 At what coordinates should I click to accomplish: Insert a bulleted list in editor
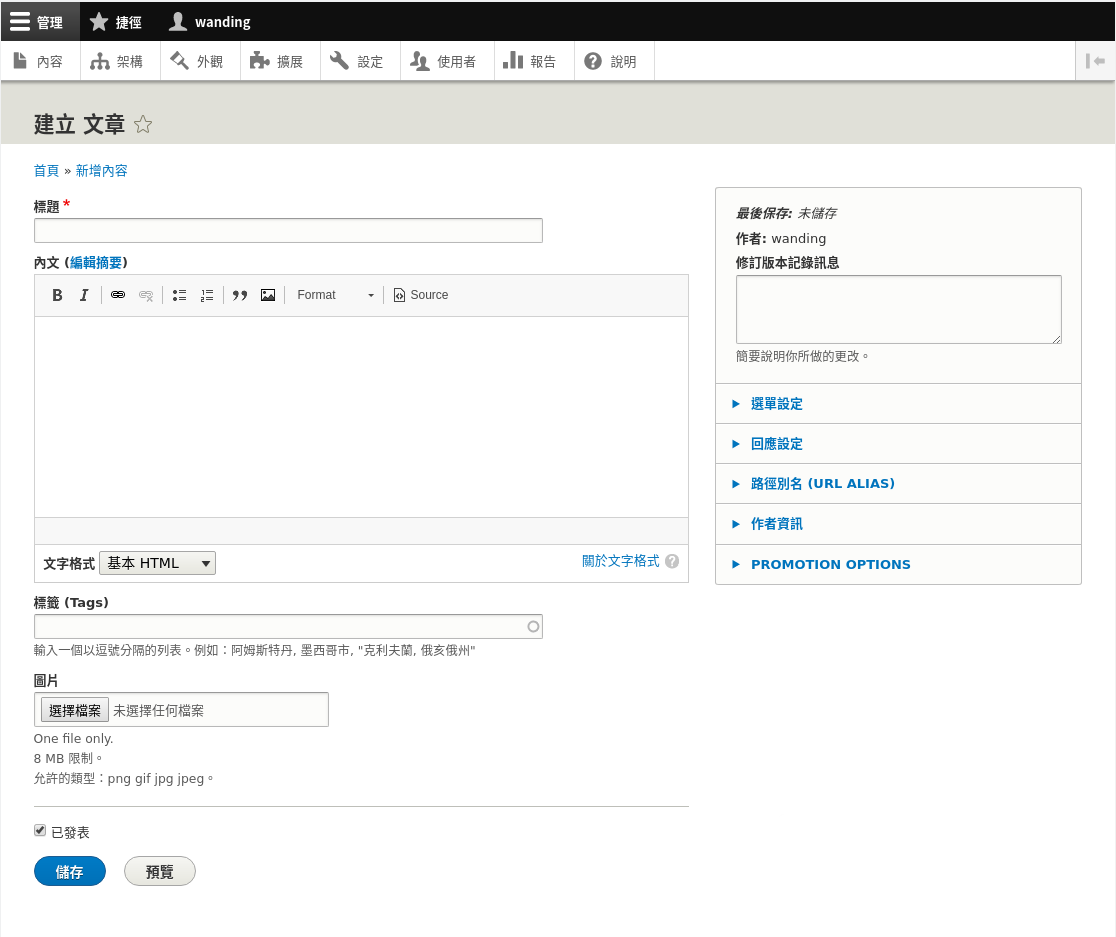click(x=179, y=295)
